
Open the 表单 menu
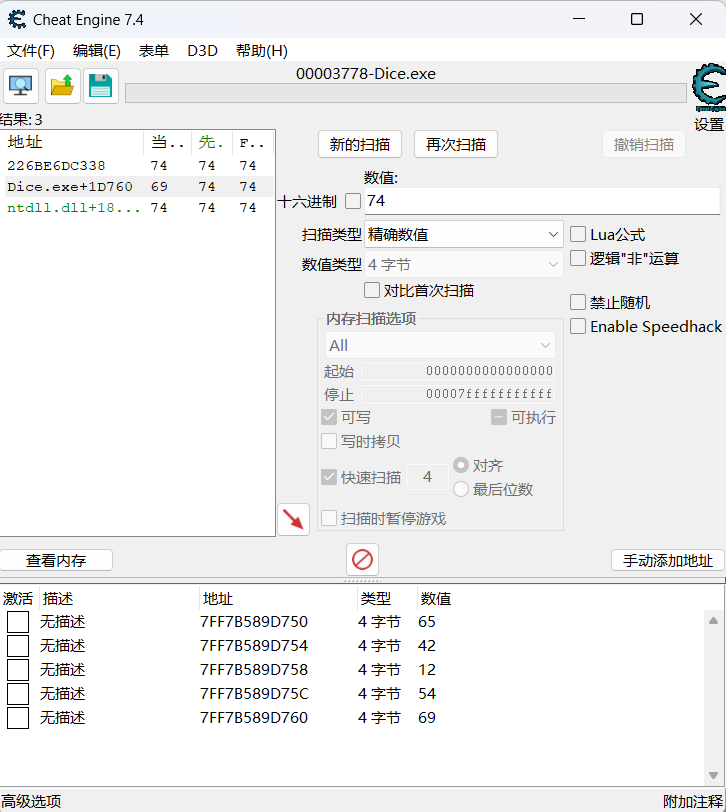[x=154, y=51]
